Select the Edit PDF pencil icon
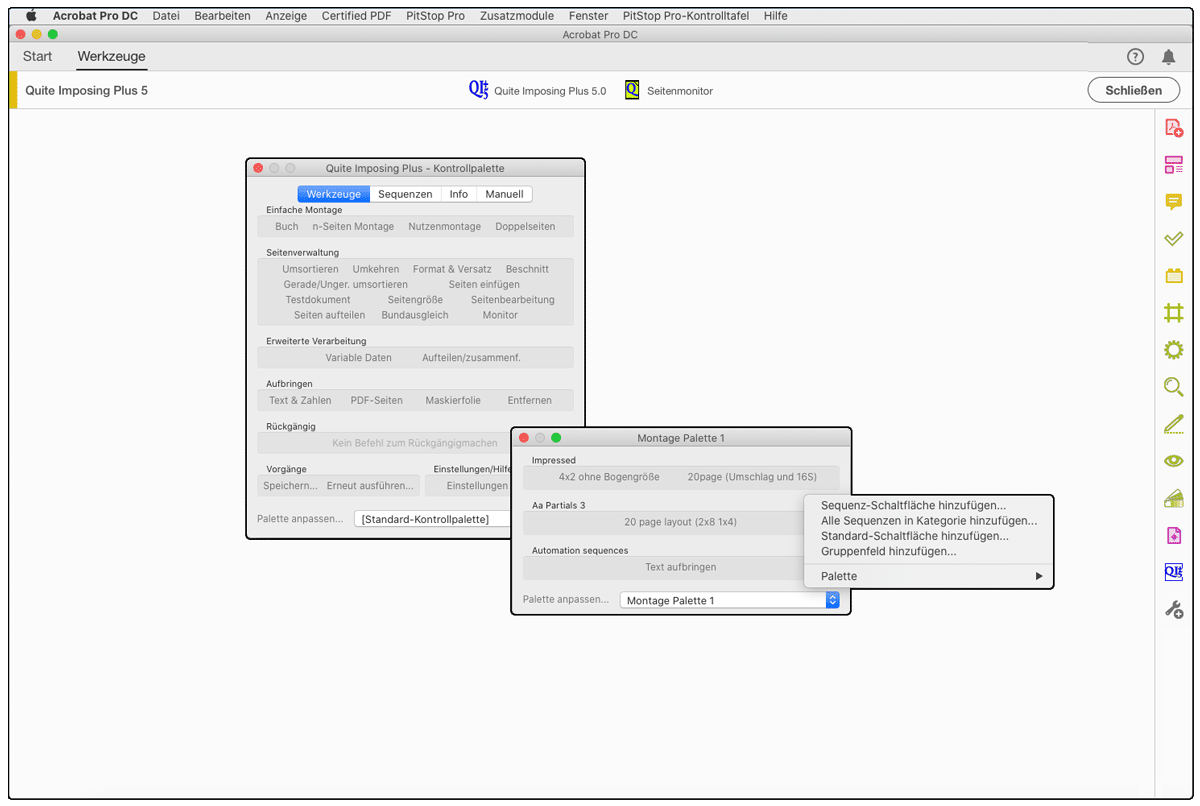Screen dimensions: 1200x806 coord(1172,424)
